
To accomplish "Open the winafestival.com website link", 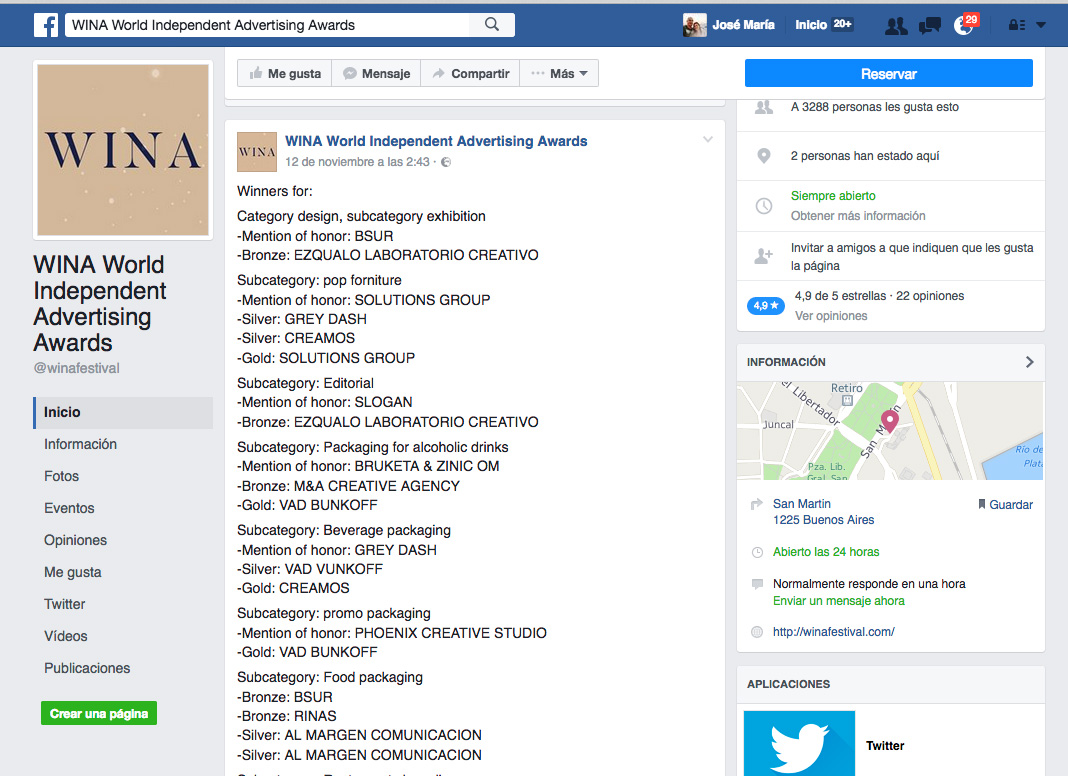I will pos(833,632).
